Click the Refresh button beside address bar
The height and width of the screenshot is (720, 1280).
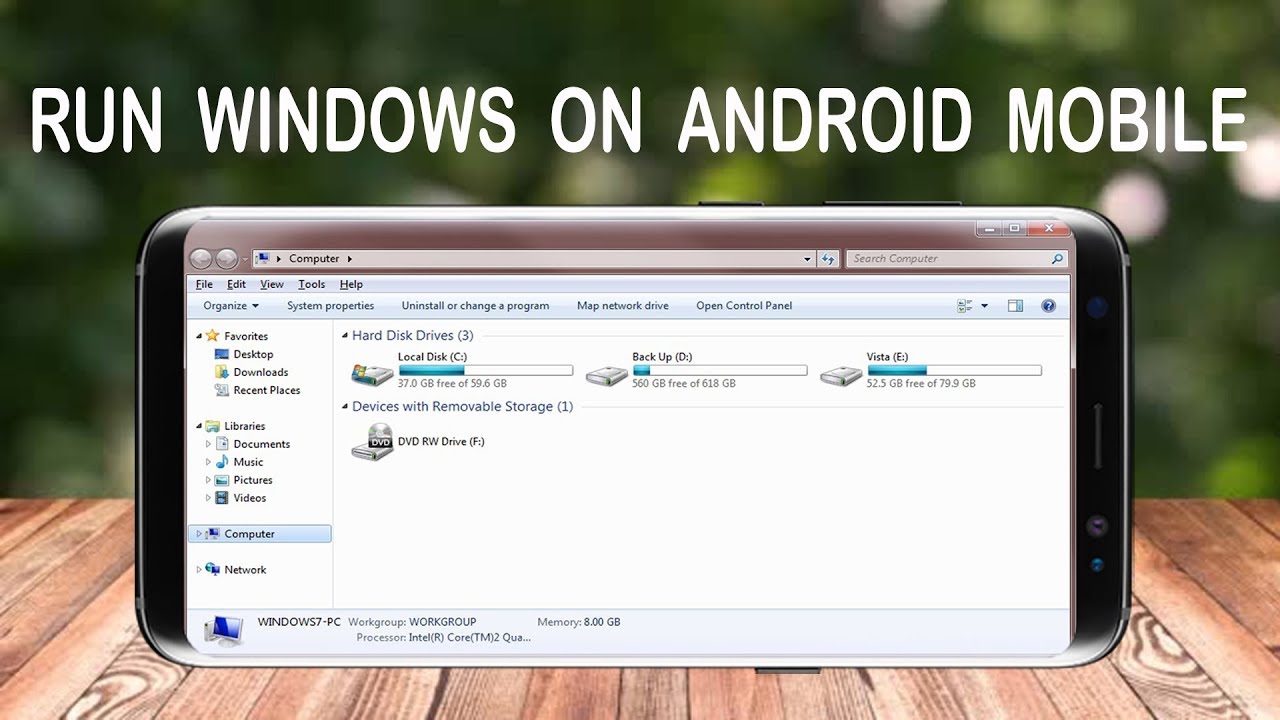coord(828,259)
